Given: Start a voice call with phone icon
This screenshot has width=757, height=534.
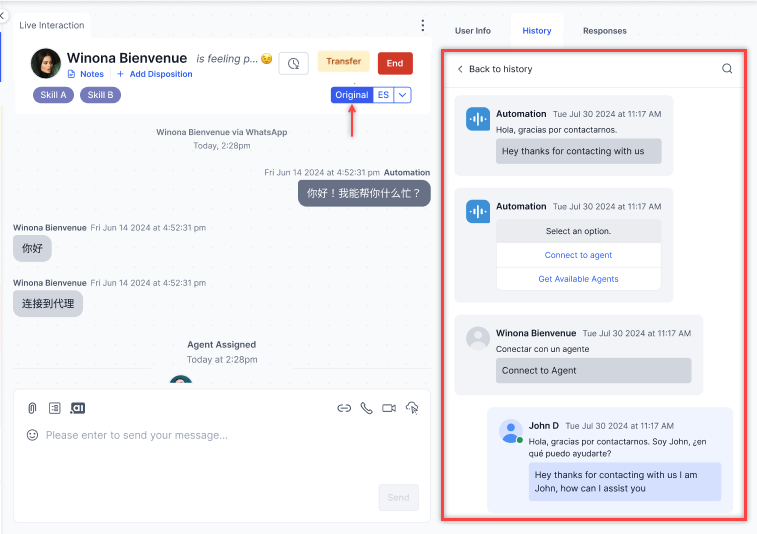Looking at the screenshot, I should 366,408.
